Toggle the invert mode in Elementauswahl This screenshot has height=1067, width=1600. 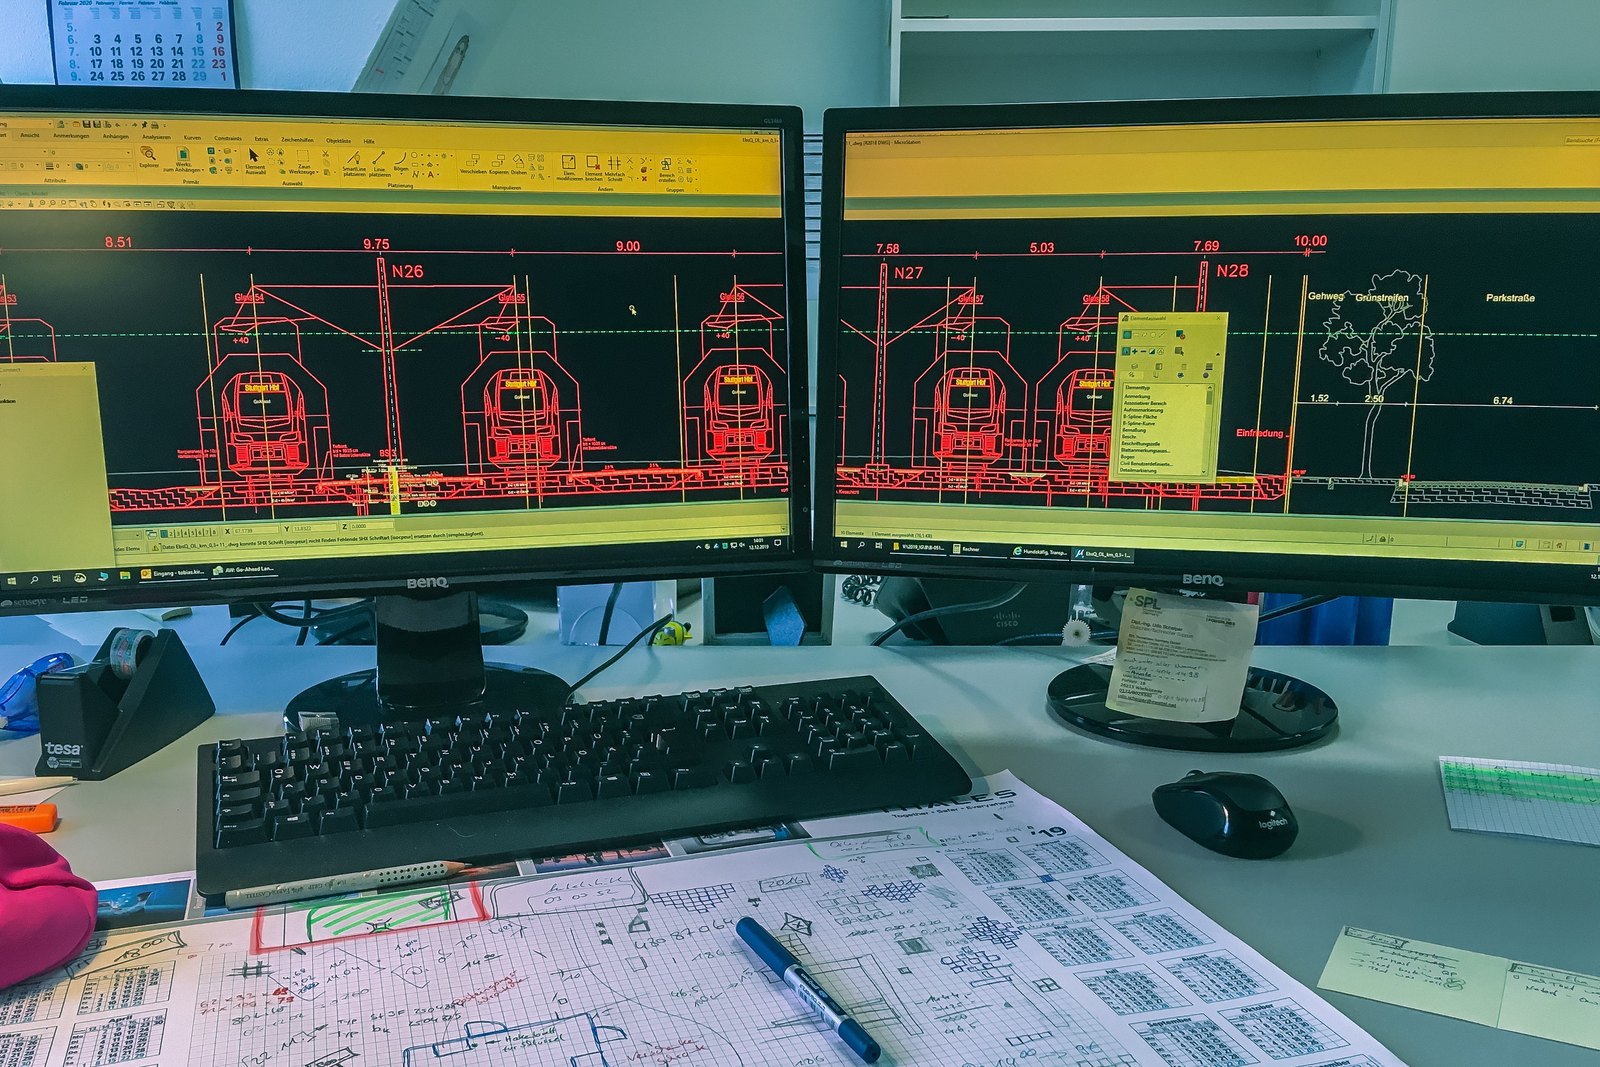1152,352
